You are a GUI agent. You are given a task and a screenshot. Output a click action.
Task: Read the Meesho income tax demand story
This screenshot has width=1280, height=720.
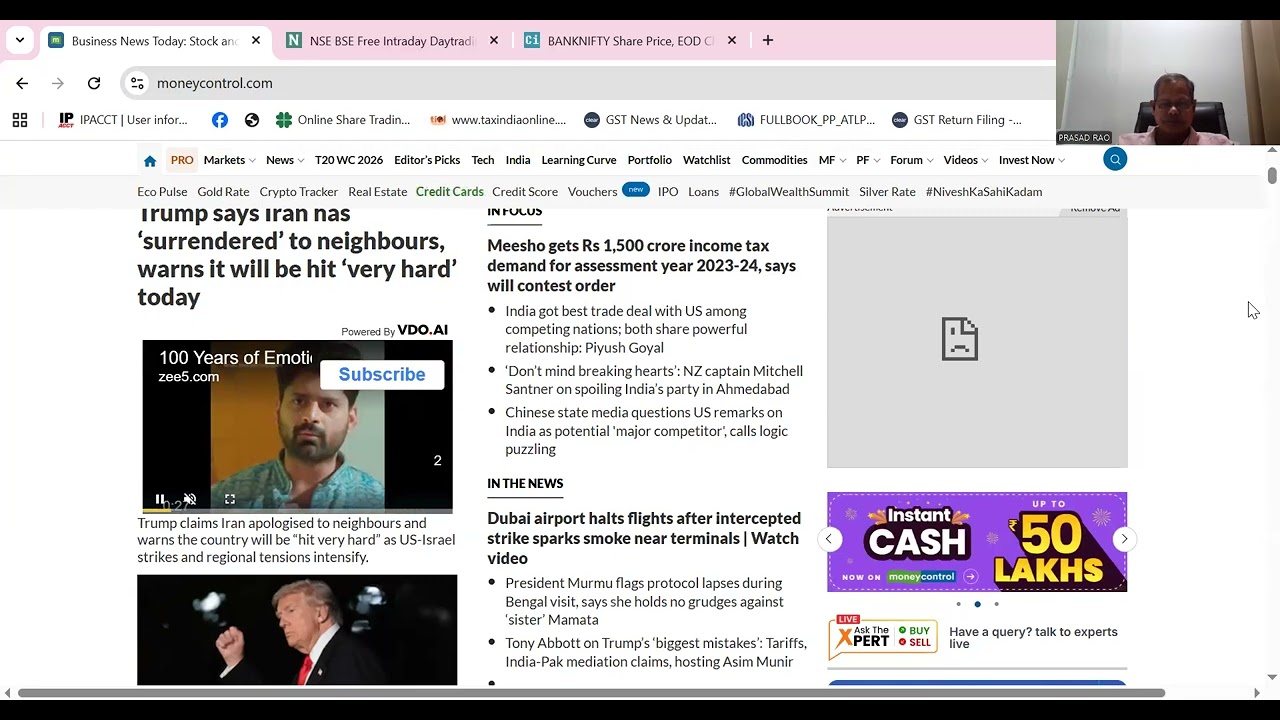coord(641,265)
